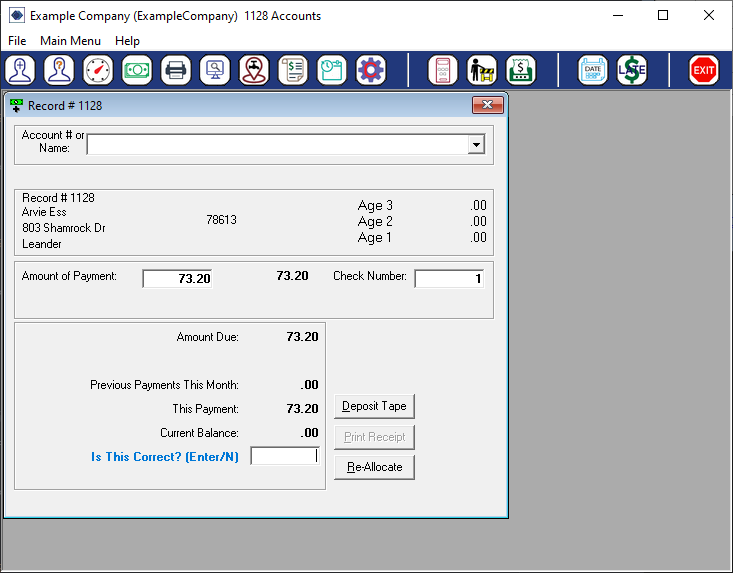Click the Record # 1128 window title icon
Screen dimensions: 733x573
tap(16, 106)
